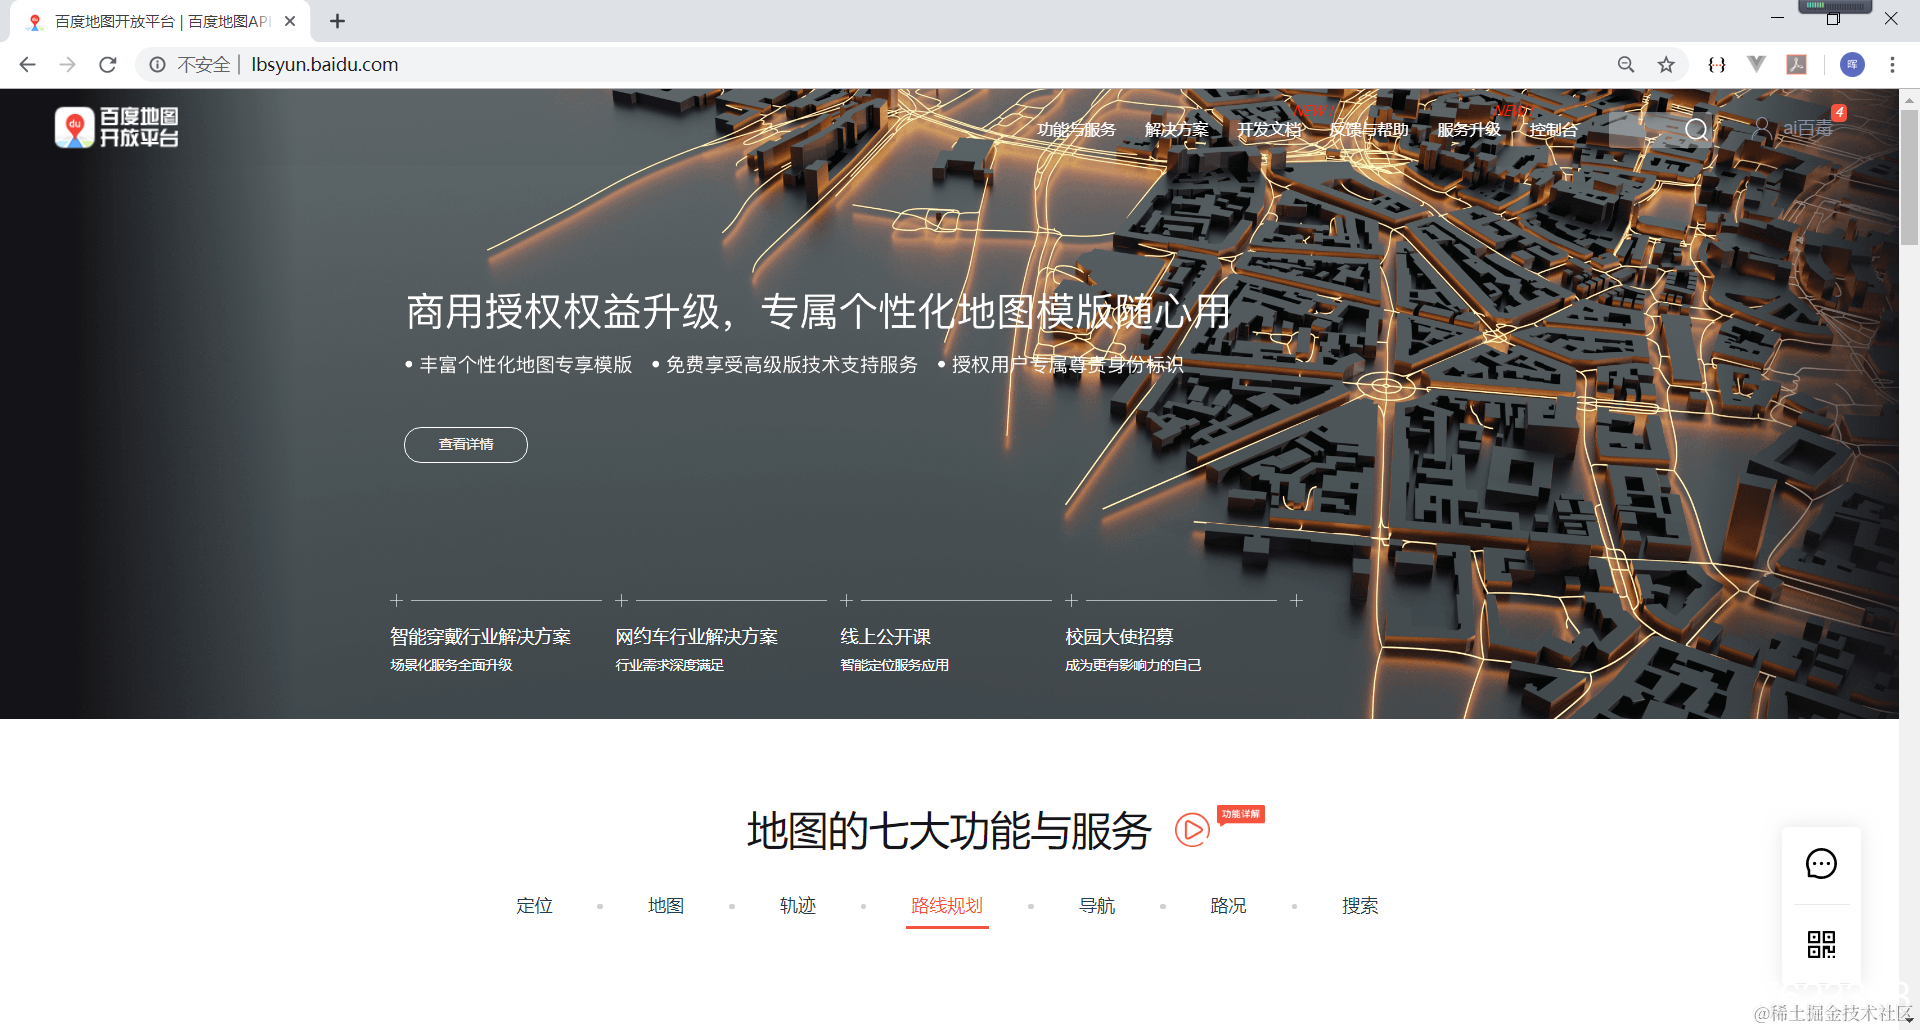Open the Adobe Acrobat extension icon
The height and width of the screenshot is (1030, 1920).
tap(1796, 64)
